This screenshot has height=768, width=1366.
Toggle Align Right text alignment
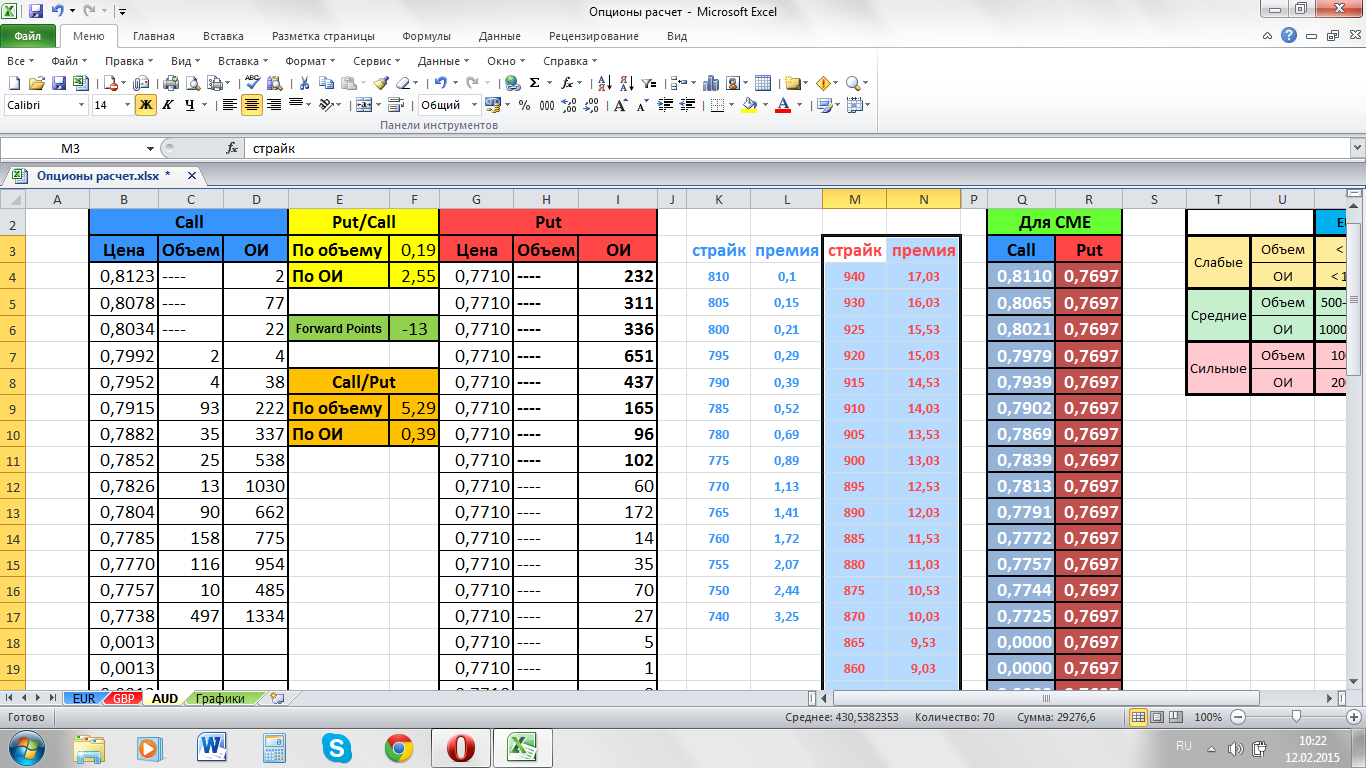pyautogui.click(x=274, y=105)
